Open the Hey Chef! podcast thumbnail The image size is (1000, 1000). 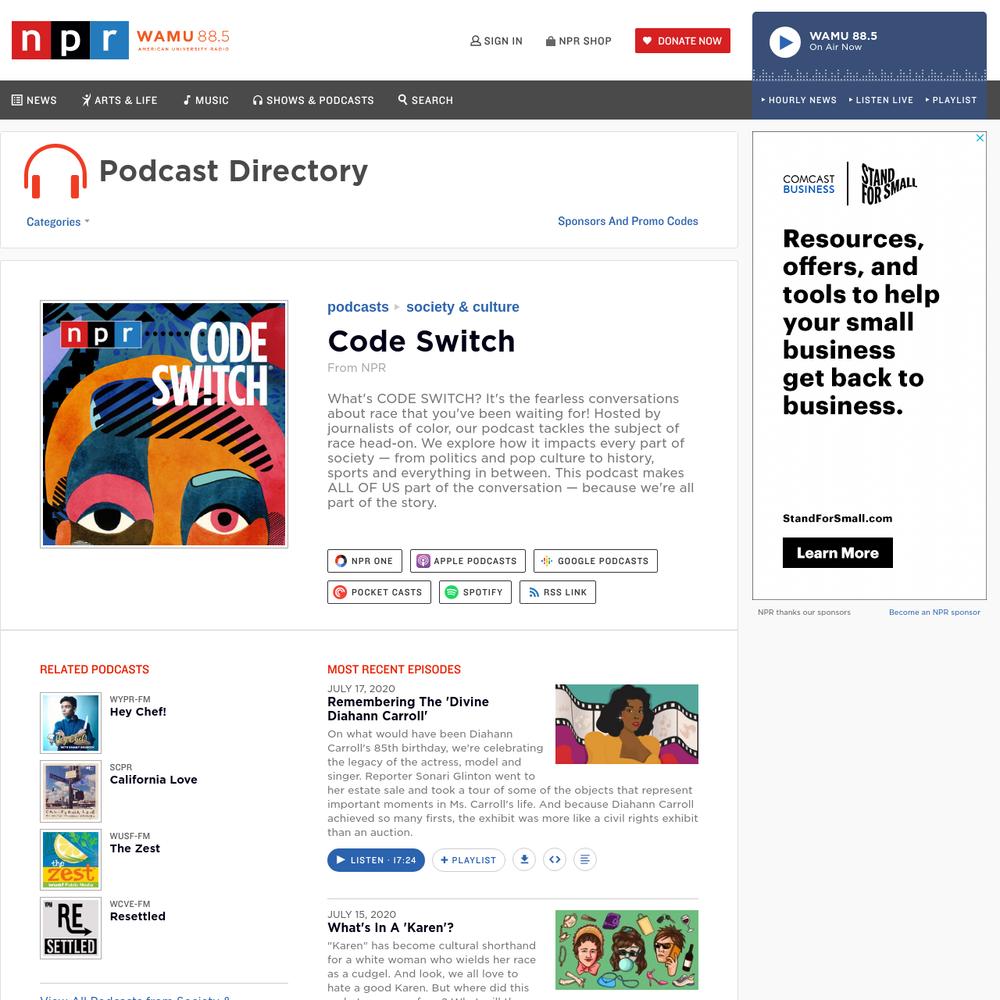click(x=71, y=723)
